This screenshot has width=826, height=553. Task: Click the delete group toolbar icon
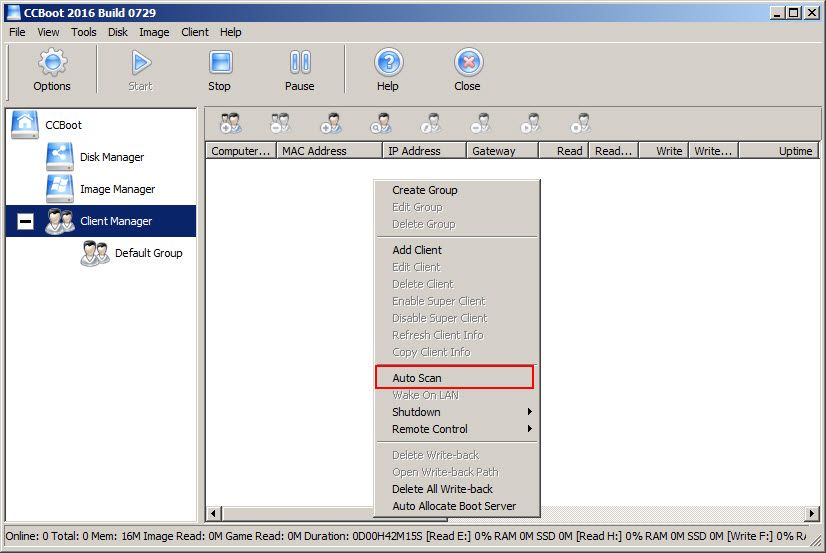coord(280,123)
